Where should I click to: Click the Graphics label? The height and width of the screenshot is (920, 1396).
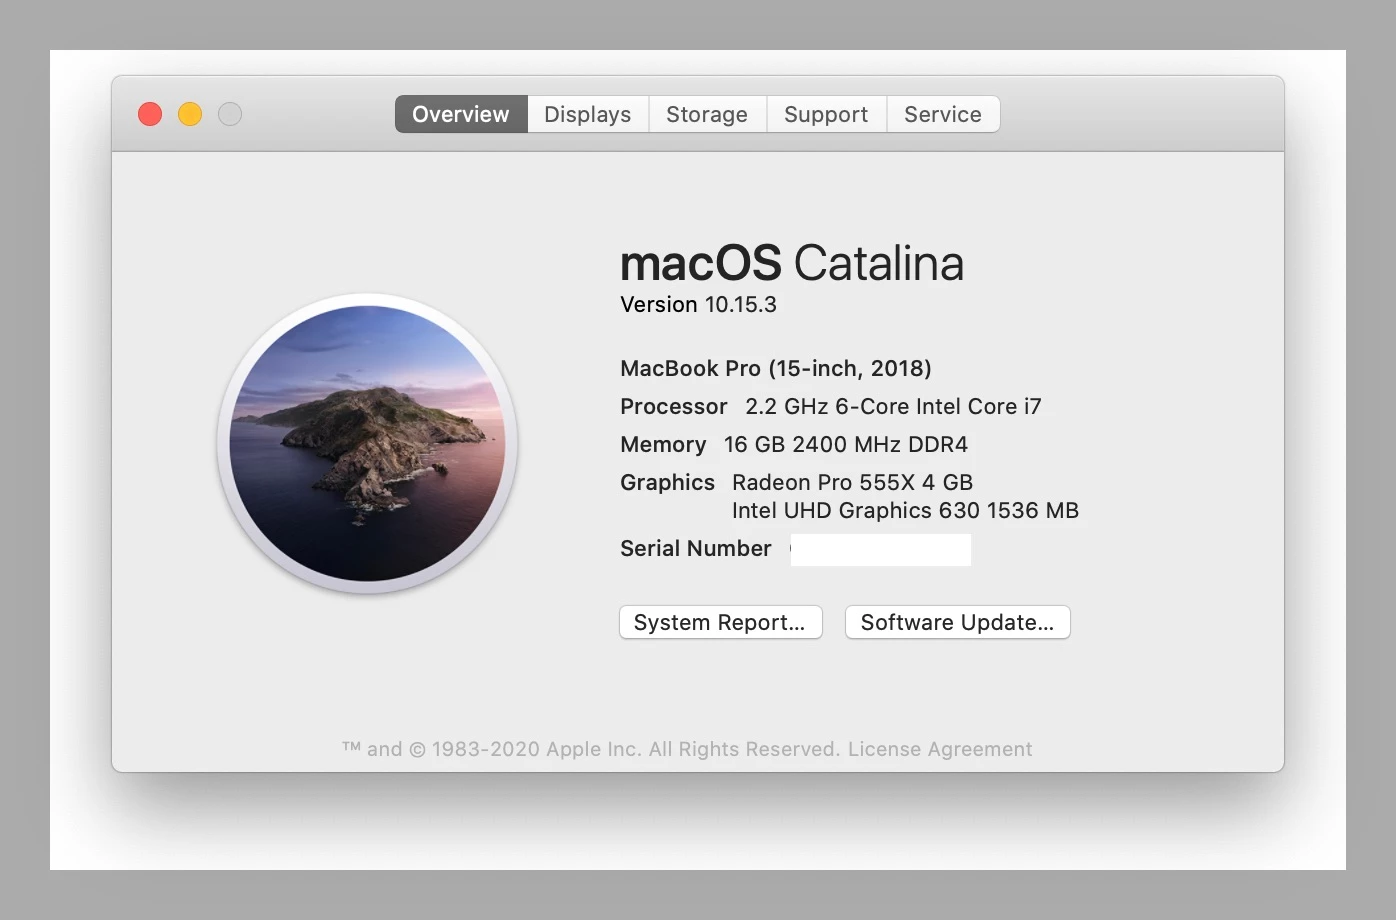(x=668, y=482)
